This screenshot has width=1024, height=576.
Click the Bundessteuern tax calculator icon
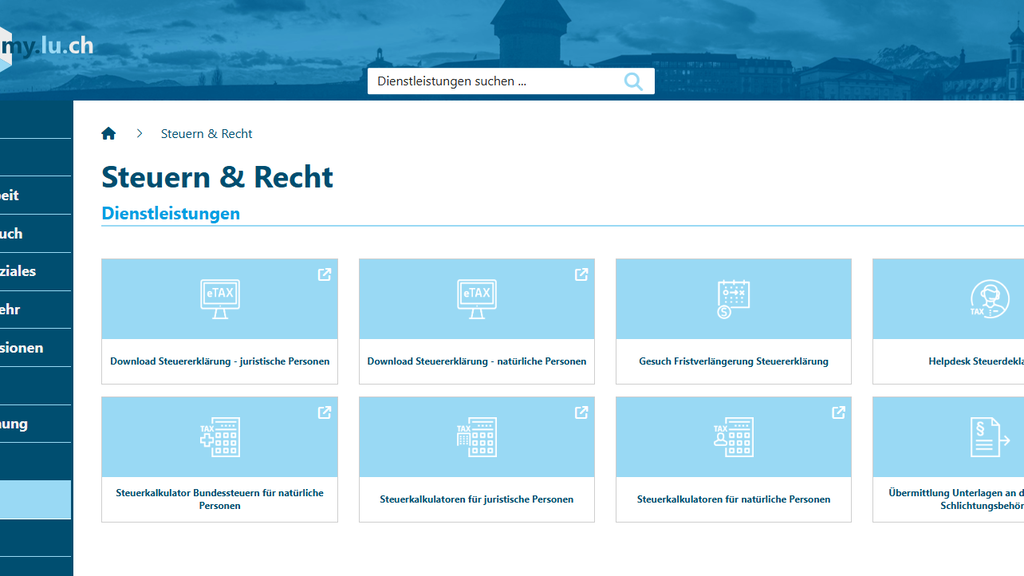tap(219, 437)
